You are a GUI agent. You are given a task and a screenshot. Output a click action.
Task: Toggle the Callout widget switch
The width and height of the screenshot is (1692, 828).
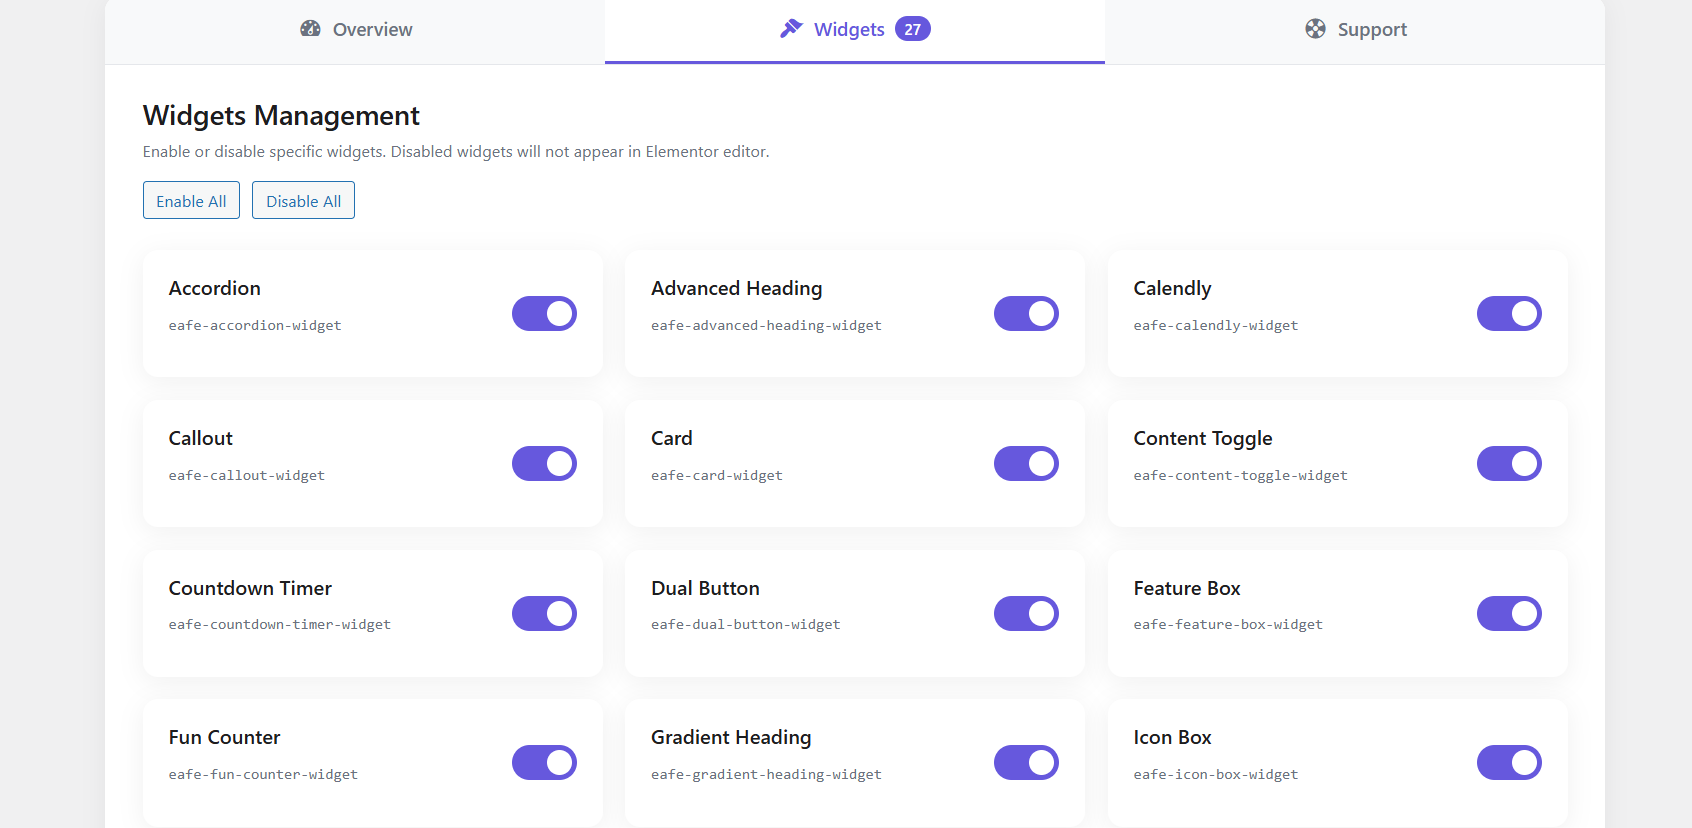pos(544,463)
